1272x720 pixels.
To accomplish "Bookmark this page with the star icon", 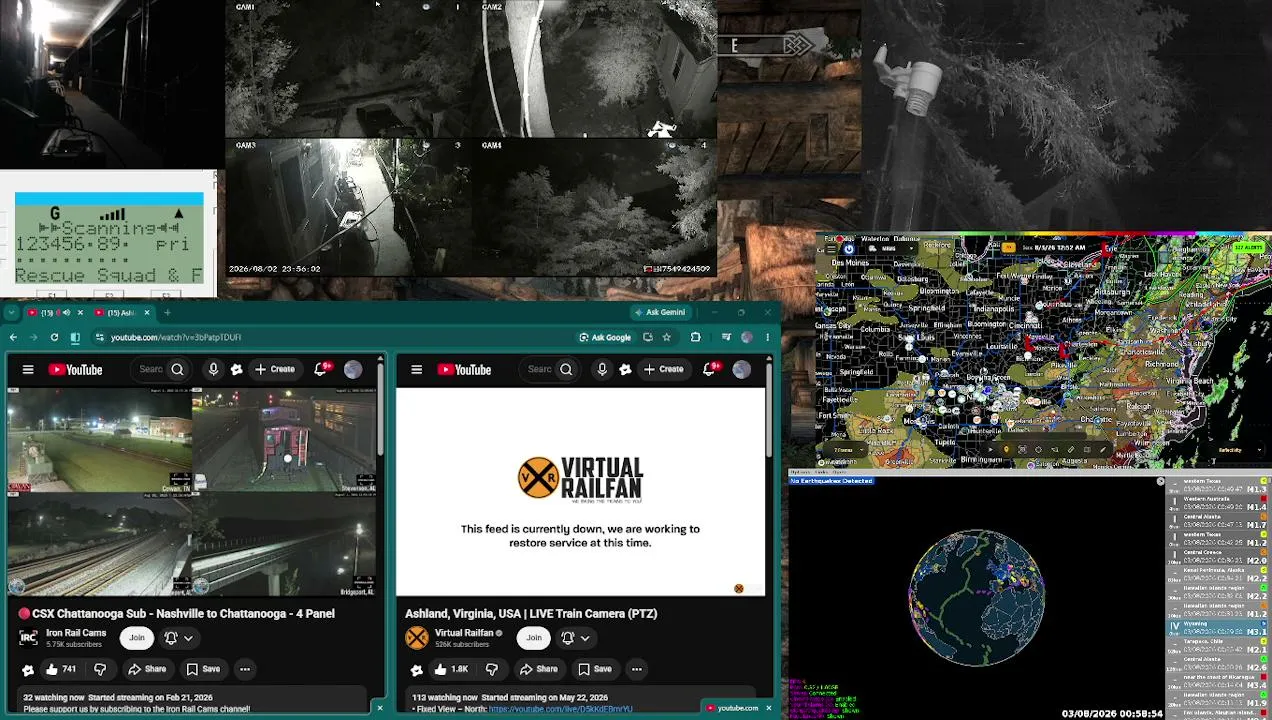I will 667,337.
